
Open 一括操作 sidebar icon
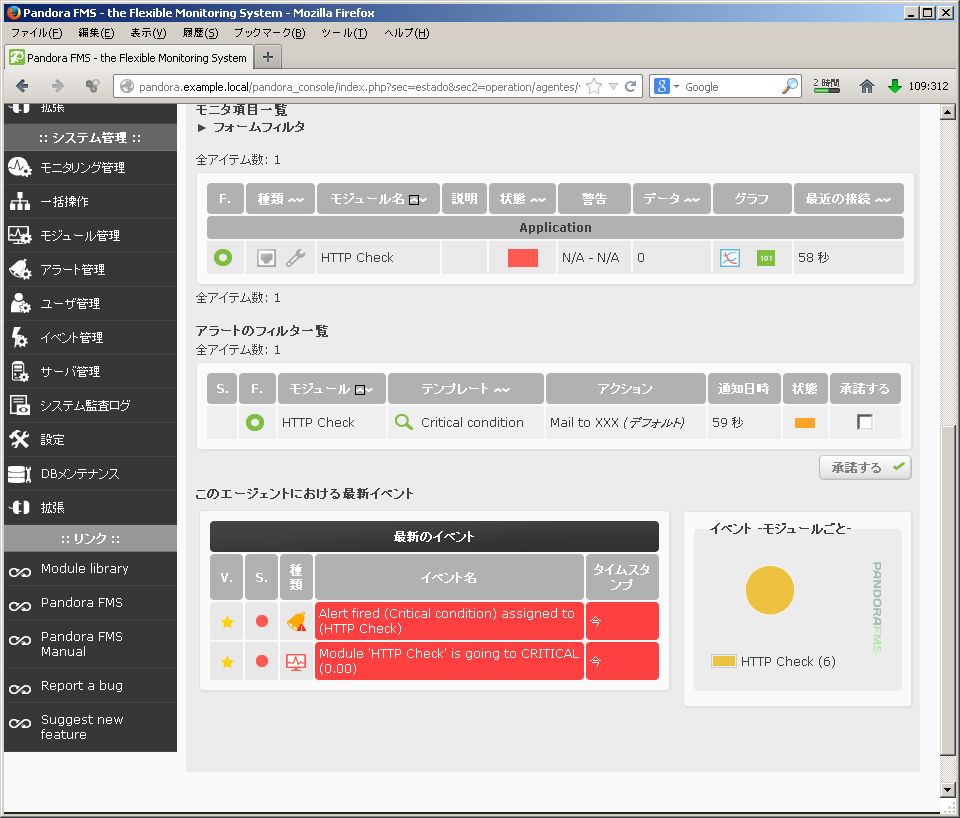20,201
